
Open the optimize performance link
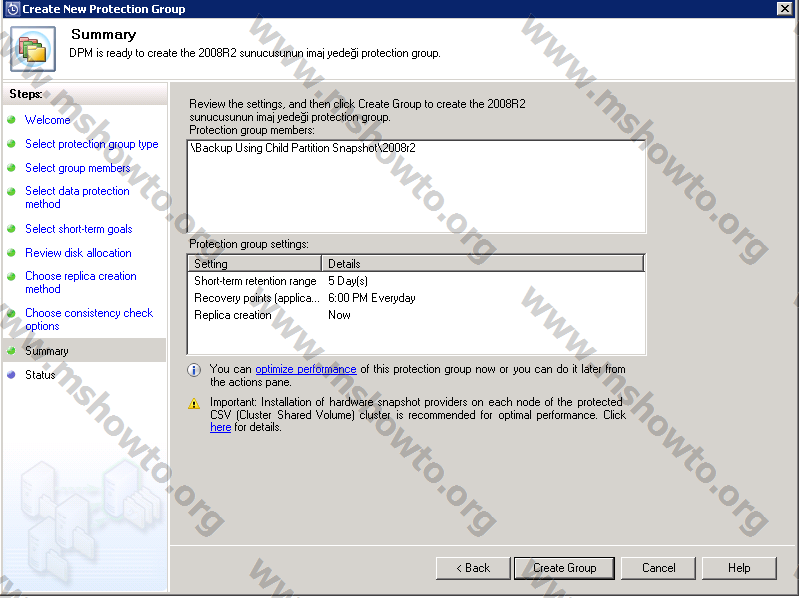point(305,369)
